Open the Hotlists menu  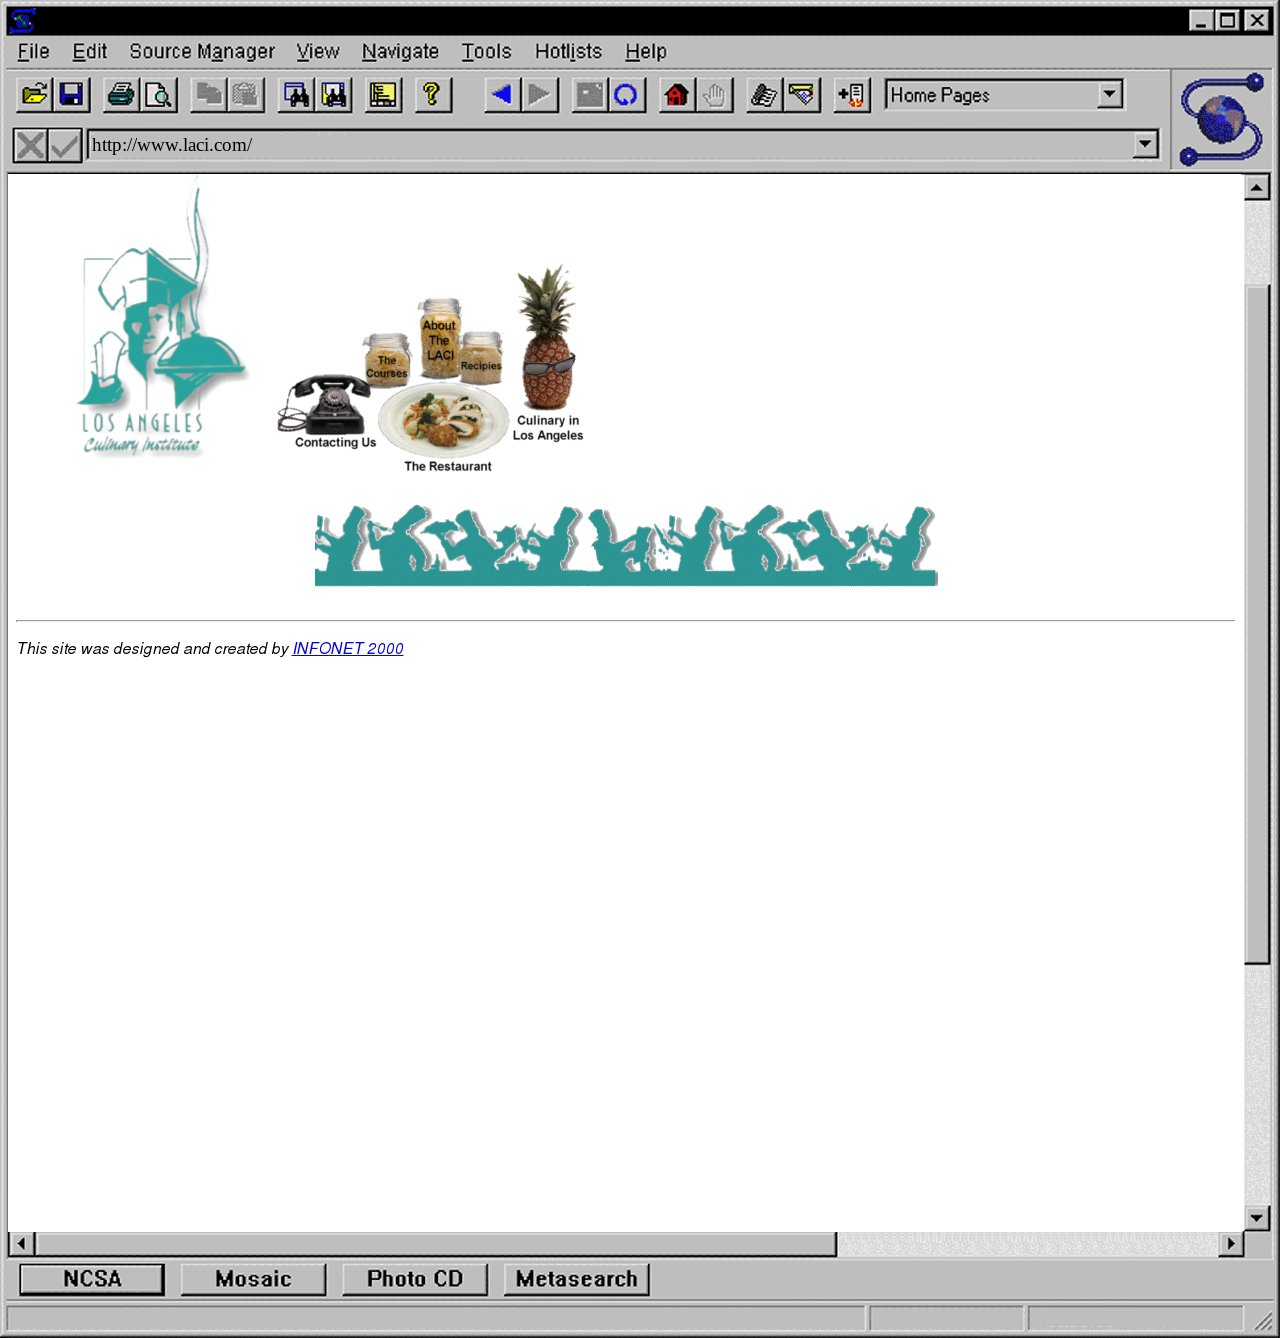coord(568,51)
